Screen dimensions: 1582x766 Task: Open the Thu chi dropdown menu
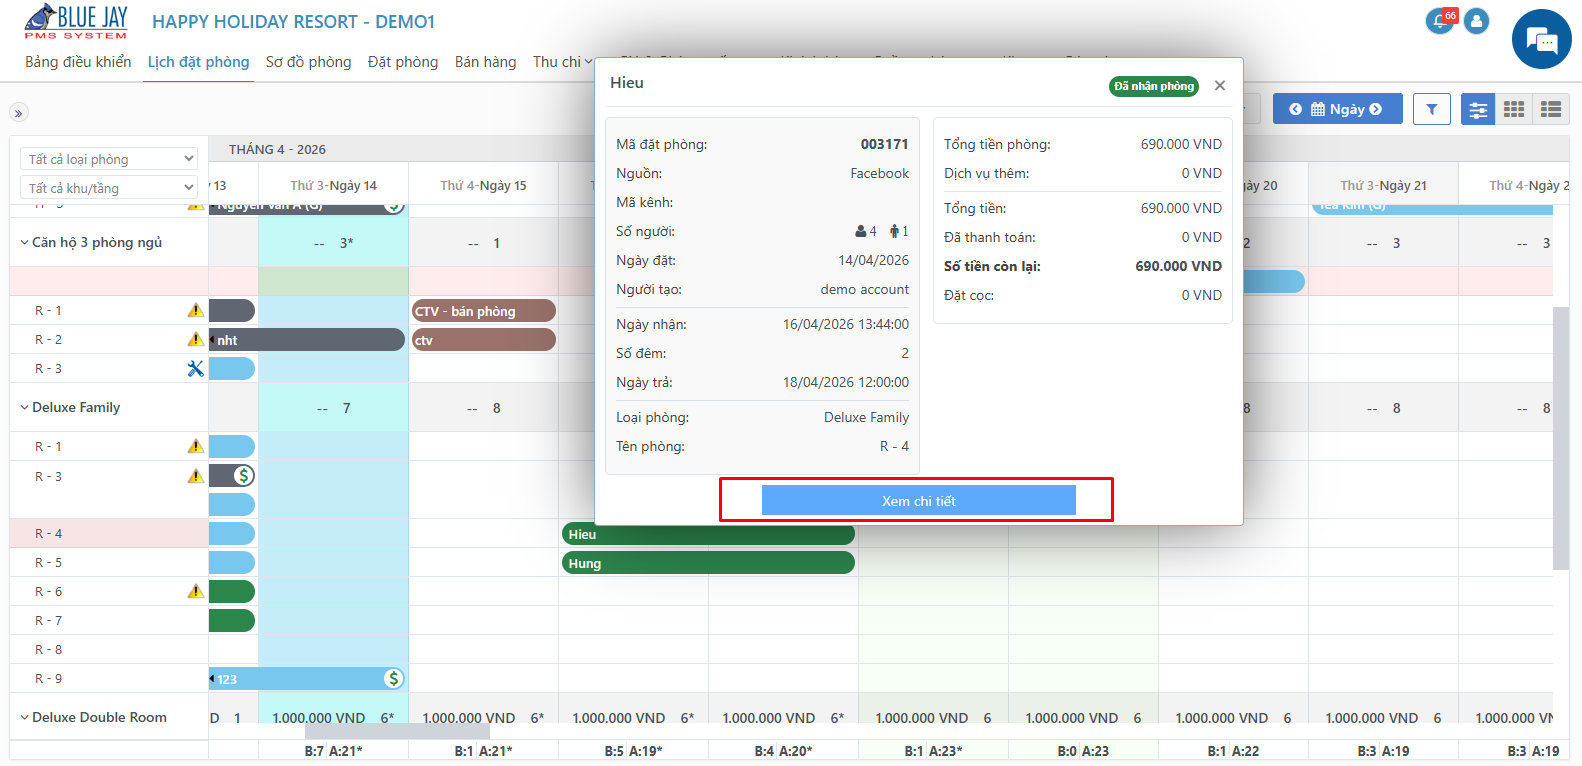click(x=562, y=62)
